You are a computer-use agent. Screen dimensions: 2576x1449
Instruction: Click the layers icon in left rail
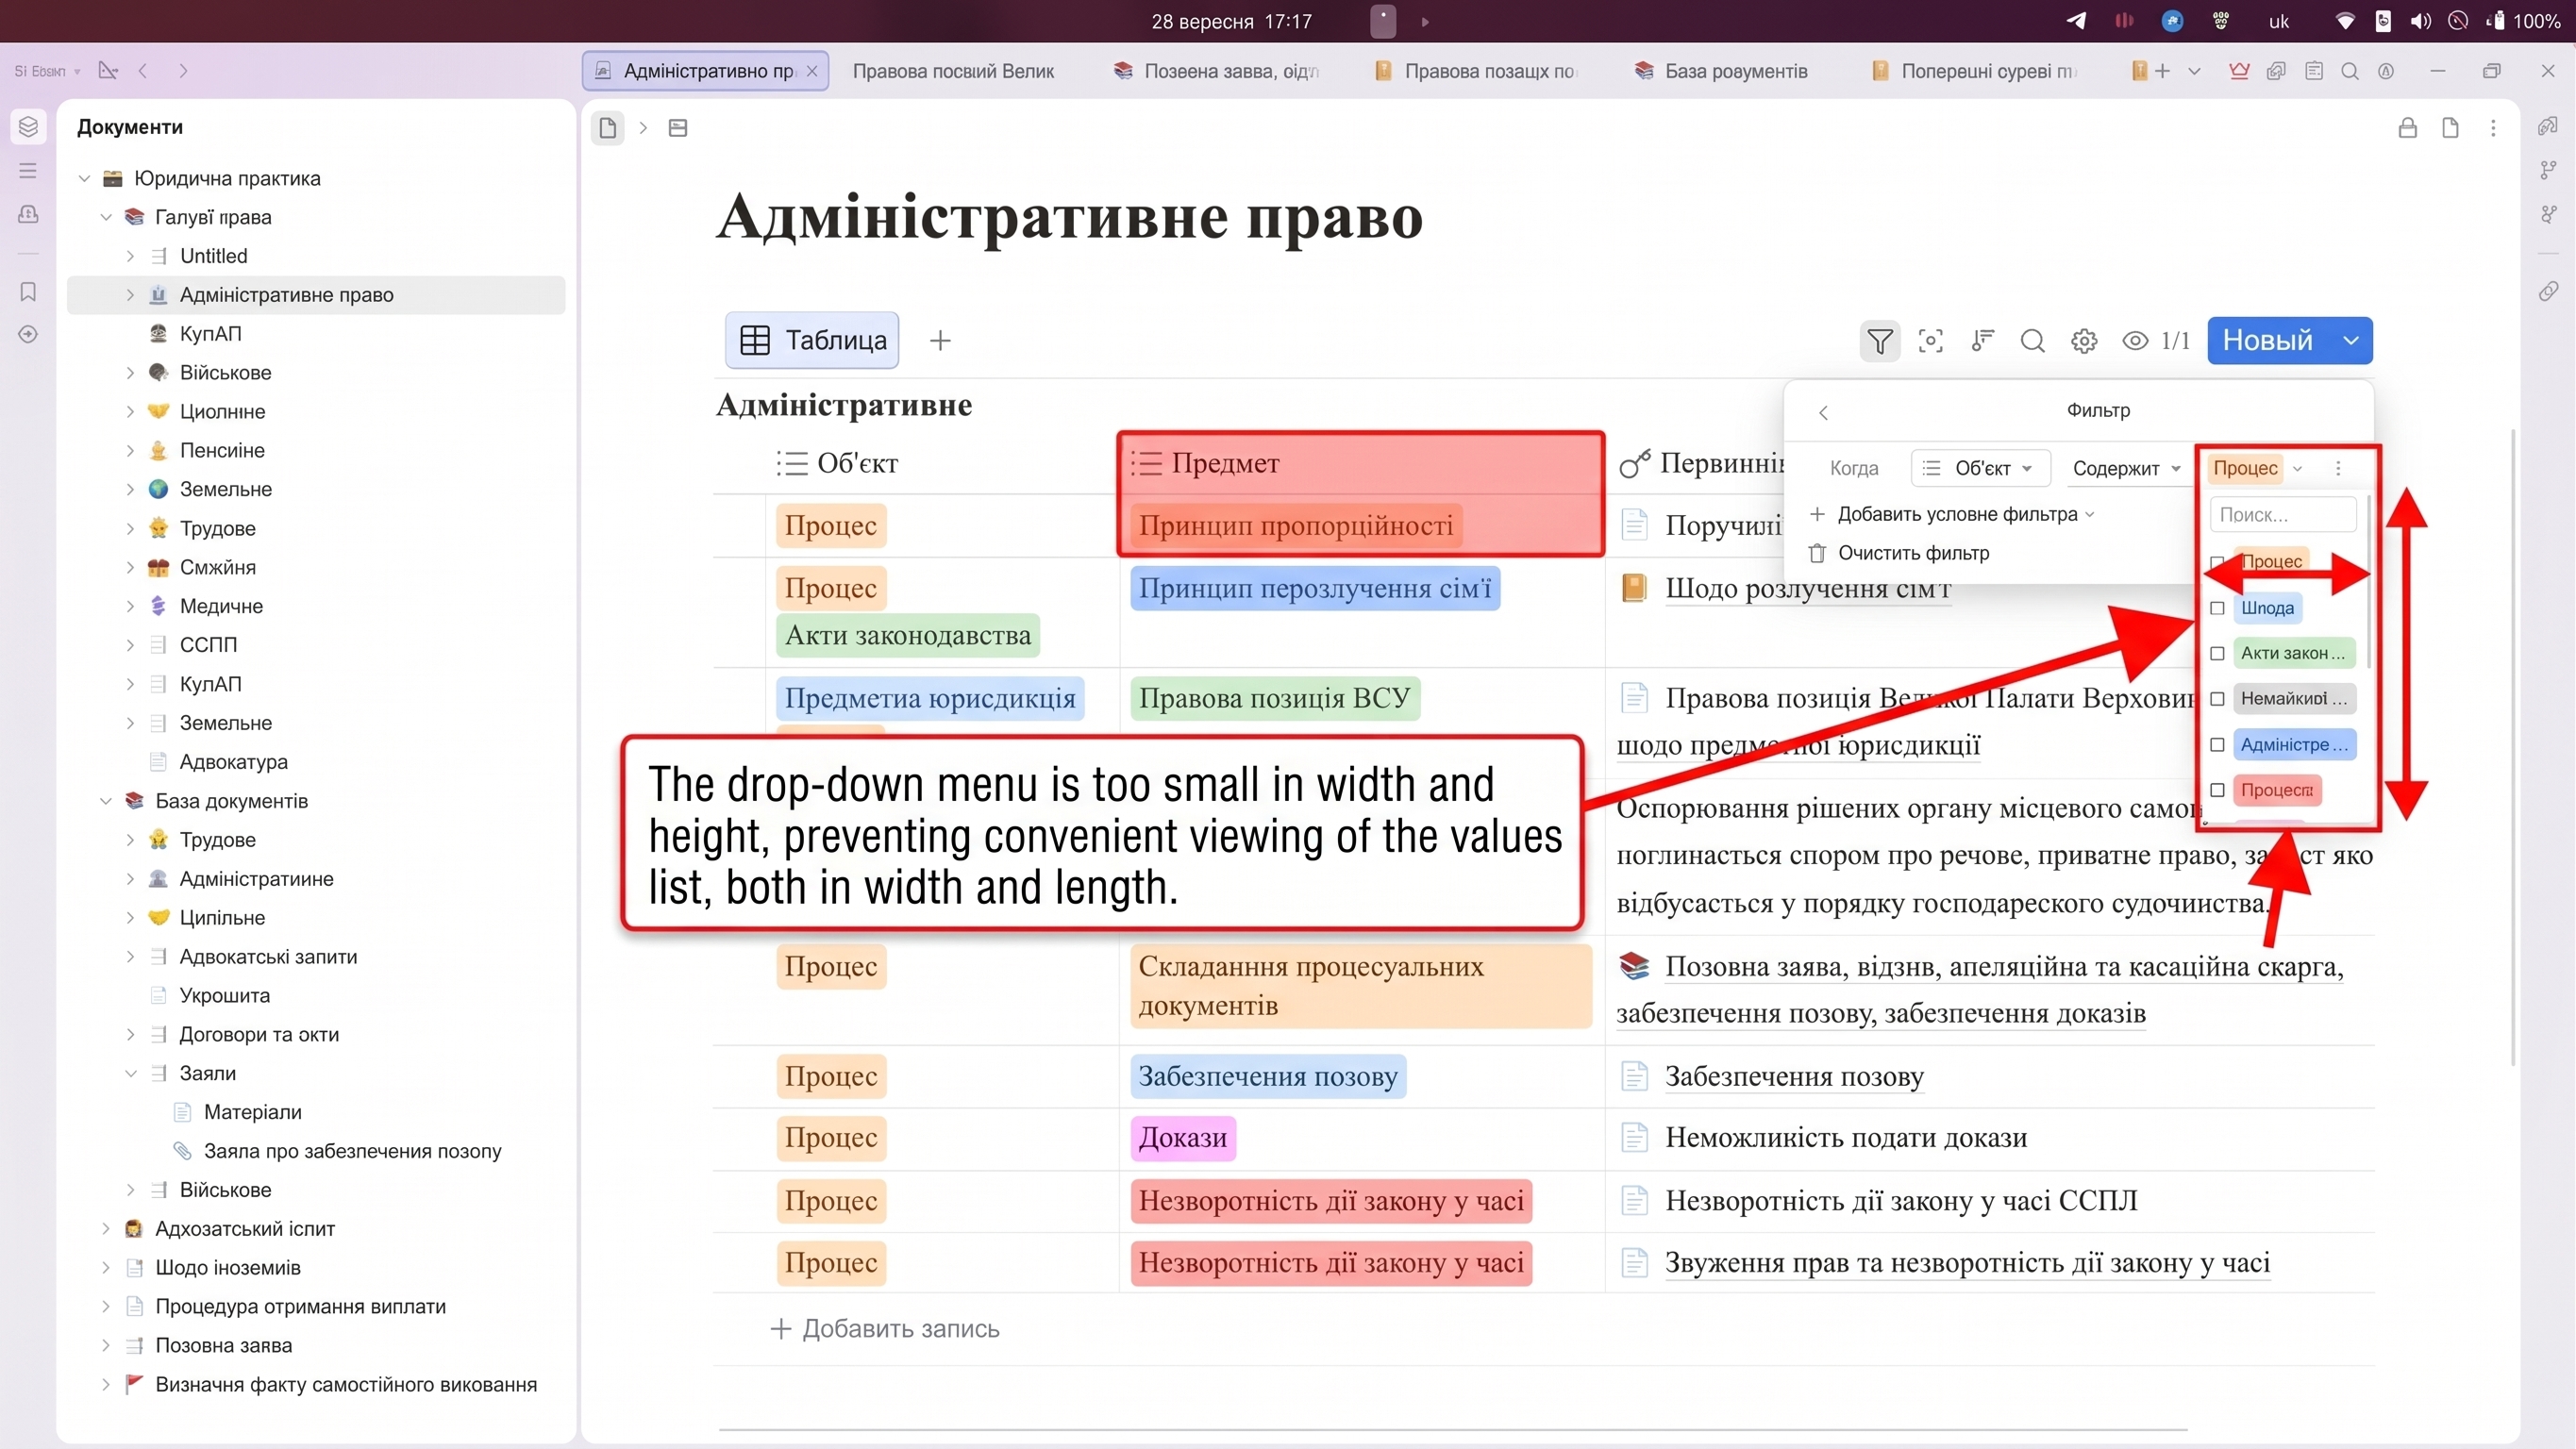point(28,126)
